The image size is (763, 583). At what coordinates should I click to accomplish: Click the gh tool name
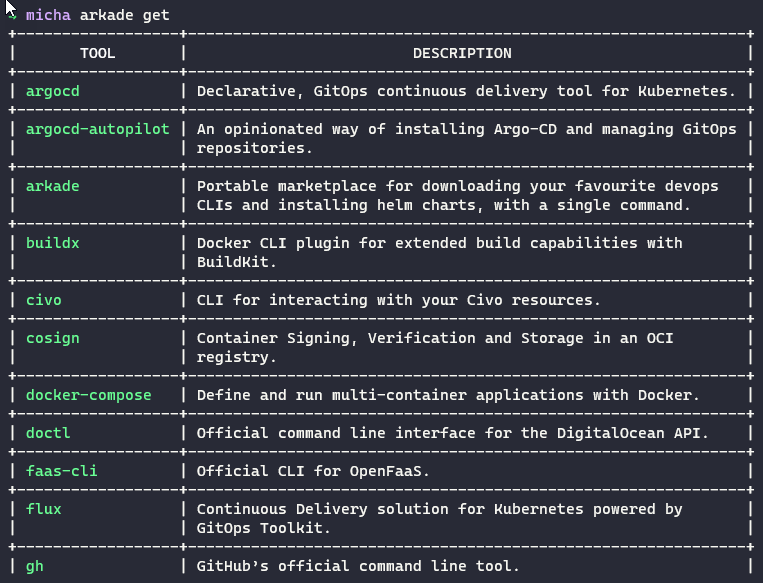34,566
